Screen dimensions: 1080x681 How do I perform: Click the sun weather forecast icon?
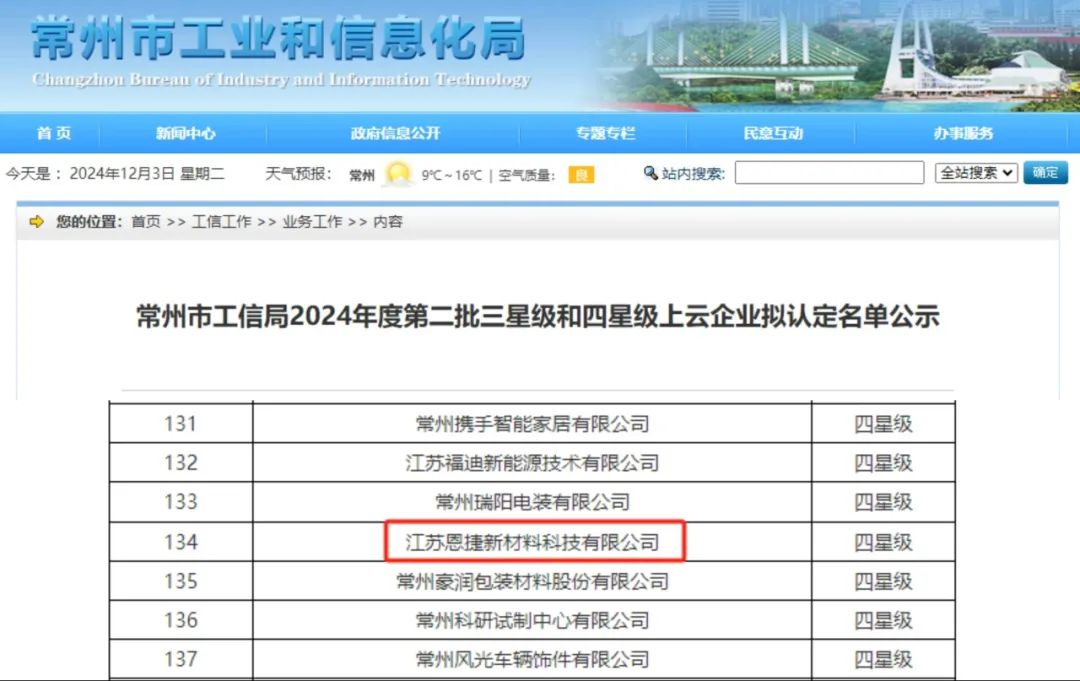pos(398,174)
